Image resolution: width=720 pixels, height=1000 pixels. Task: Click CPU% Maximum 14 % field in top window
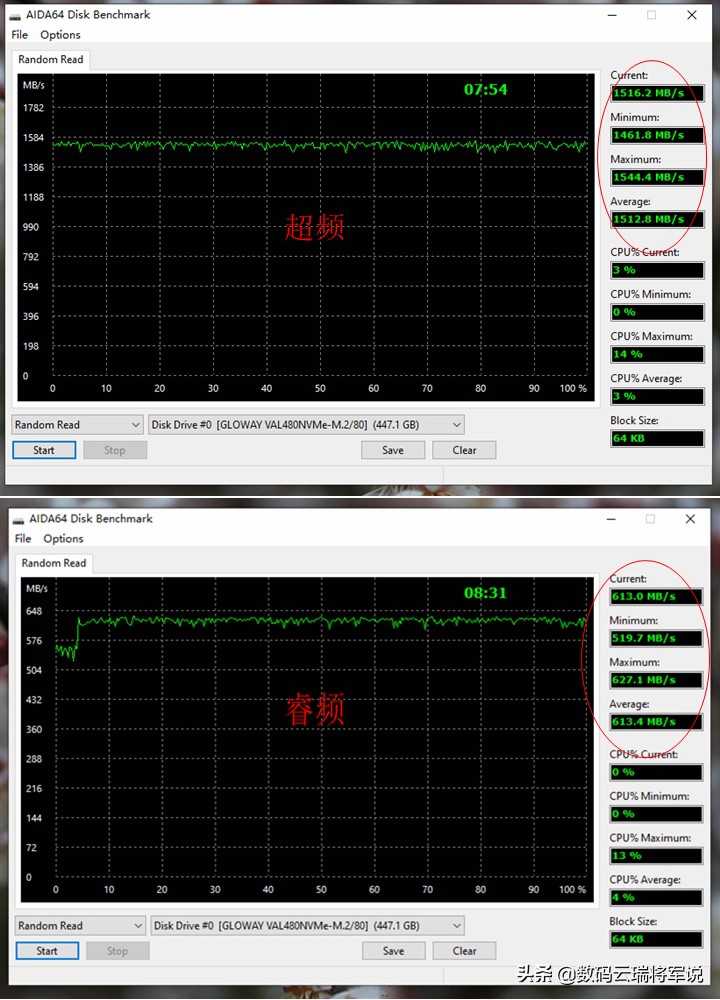[658, 354]
